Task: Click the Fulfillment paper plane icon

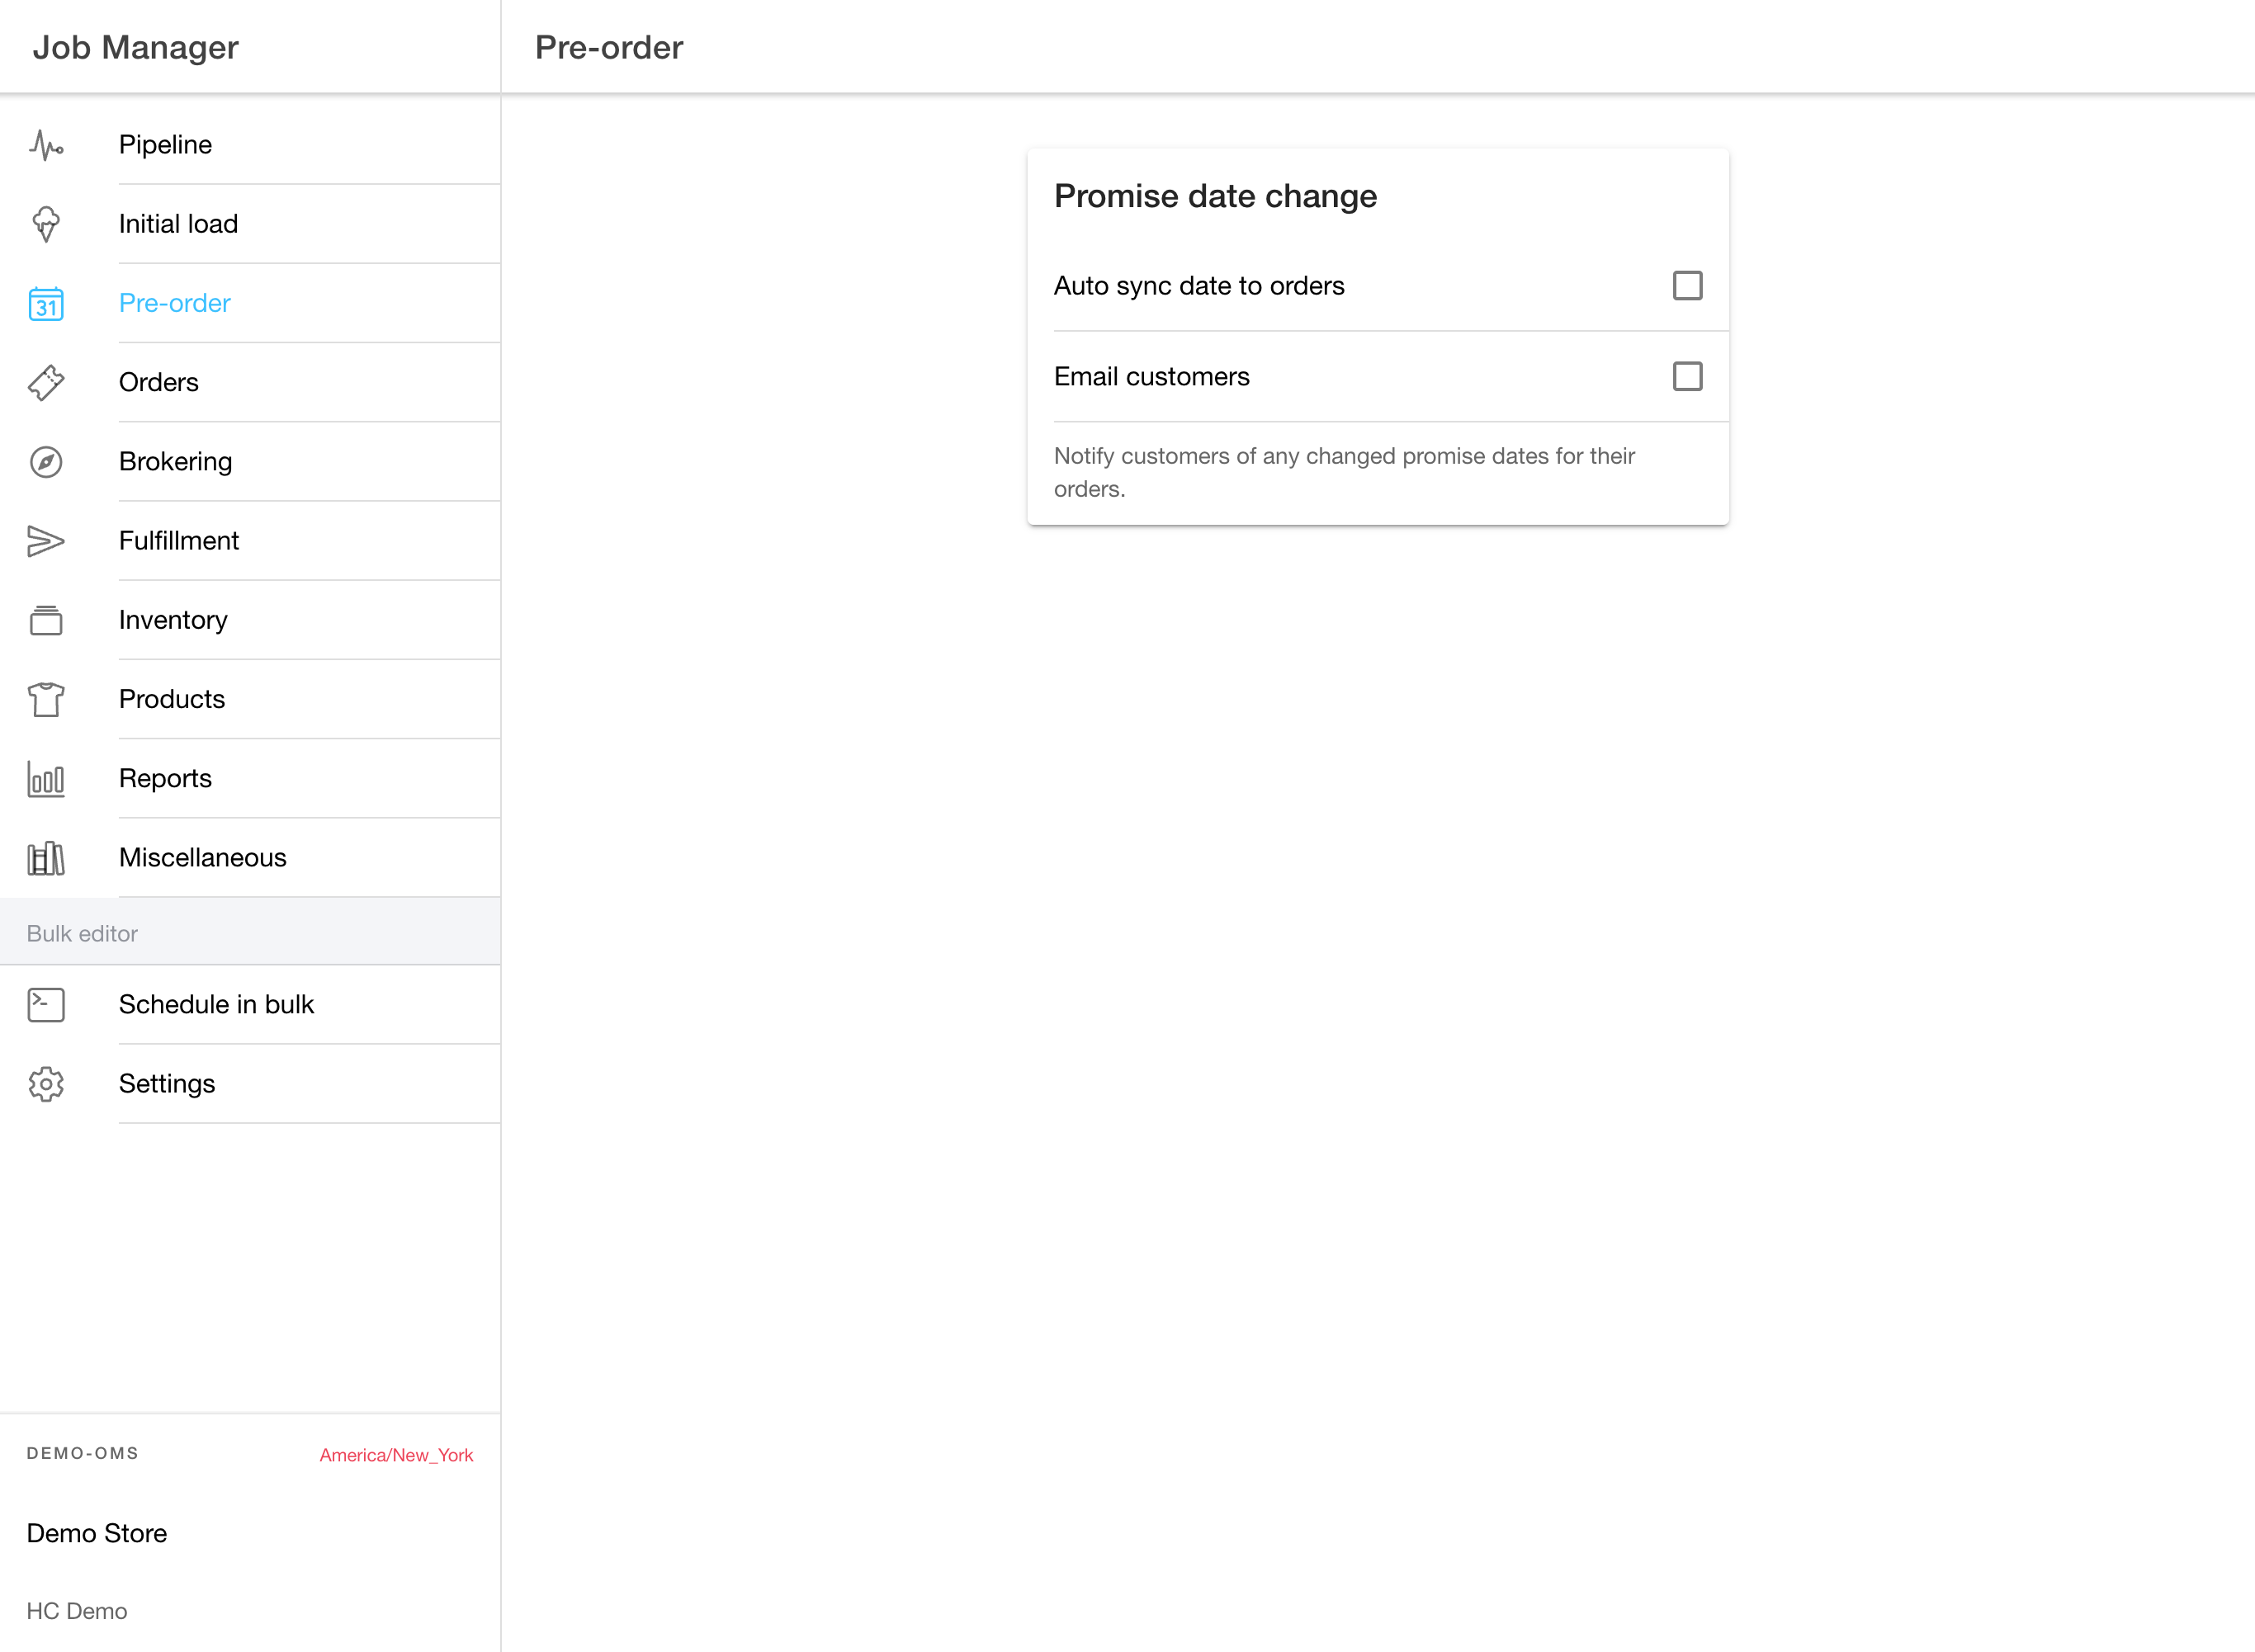Action: 46,541
